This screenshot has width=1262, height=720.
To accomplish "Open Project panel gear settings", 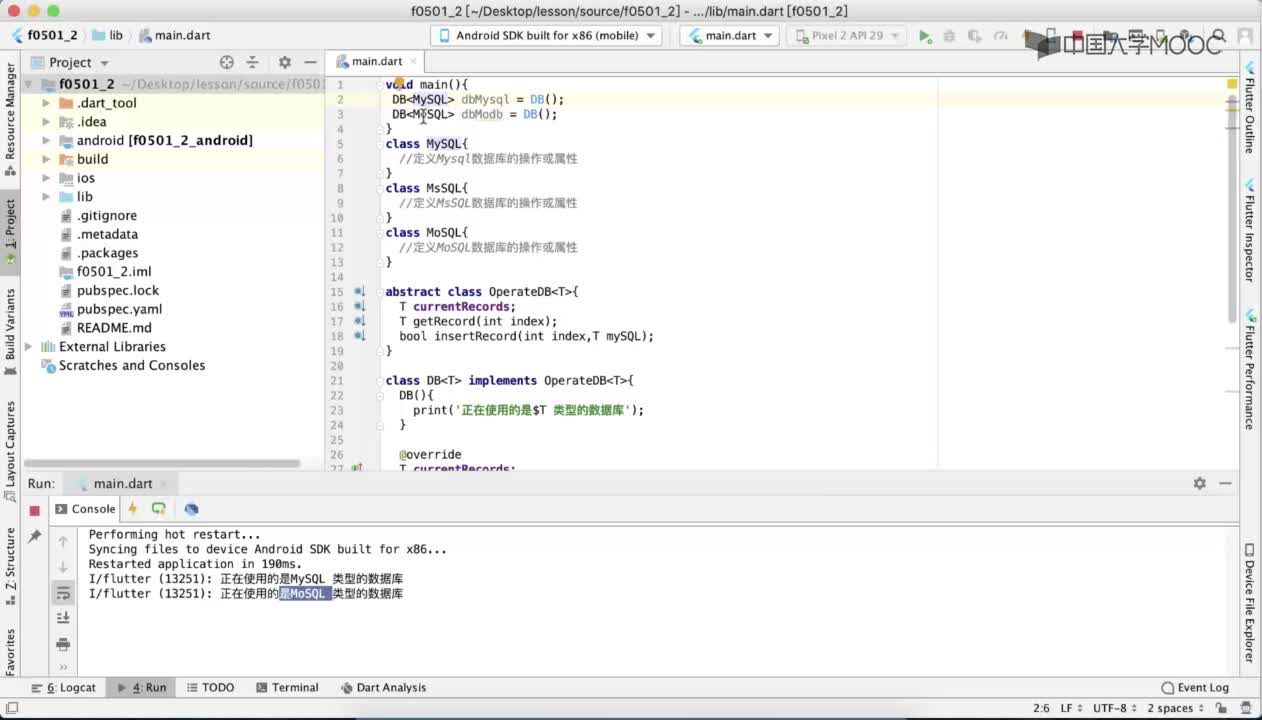I will pos(285,62).
